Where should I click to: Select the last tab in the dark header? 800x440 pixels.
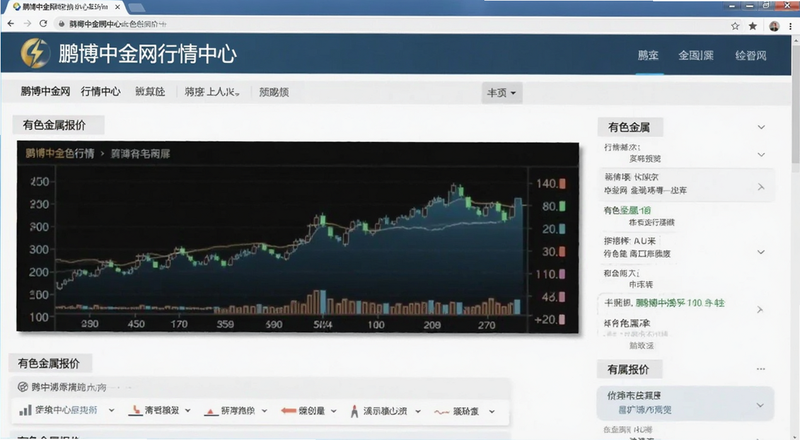pos(751,56)
